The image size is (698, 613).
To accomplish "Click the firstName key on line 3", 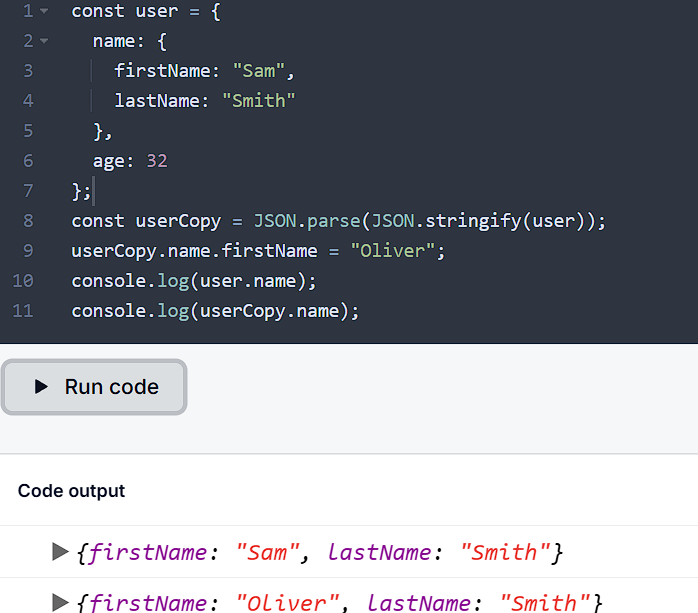I will [x=162, y=71].
